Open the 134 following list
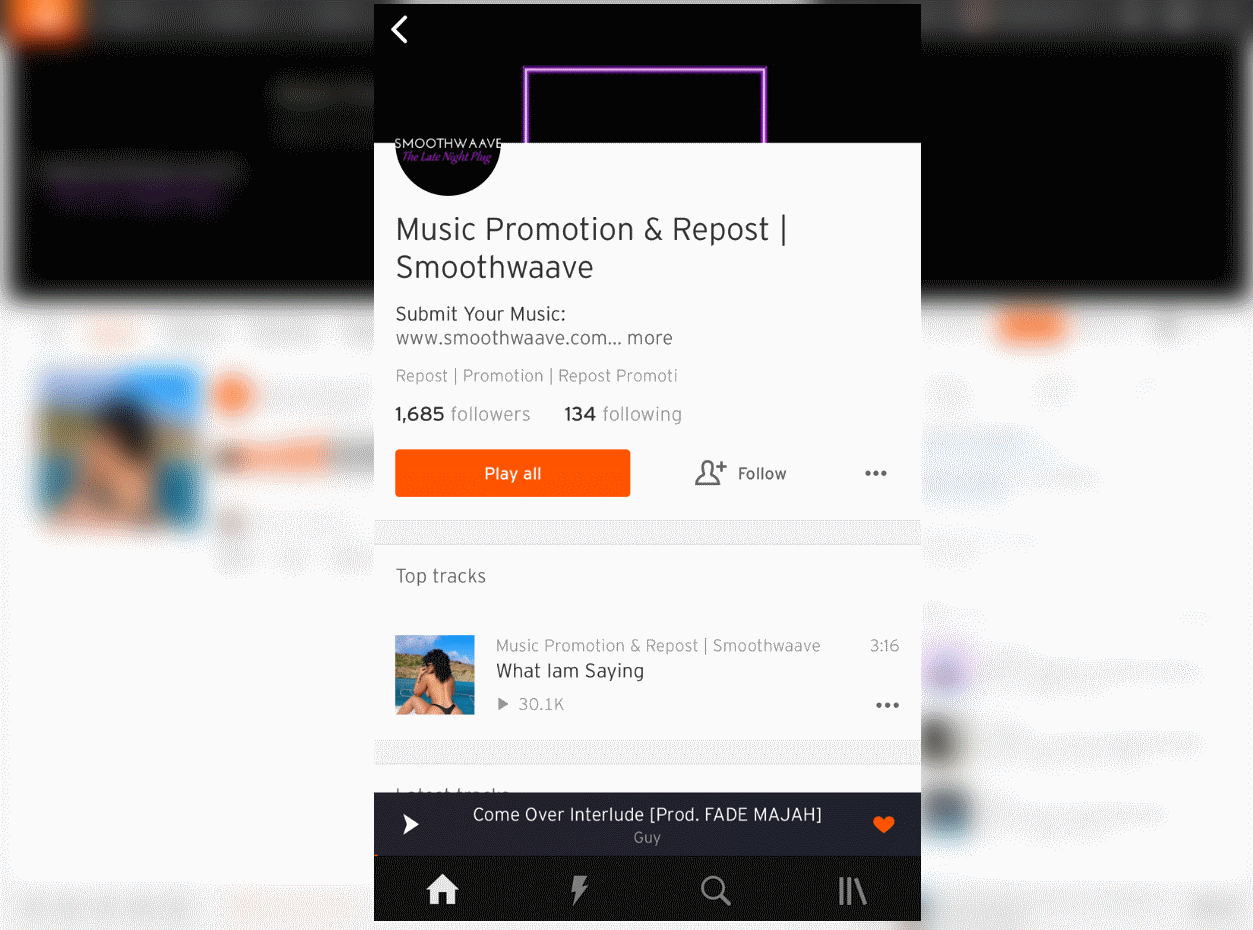 623,414
